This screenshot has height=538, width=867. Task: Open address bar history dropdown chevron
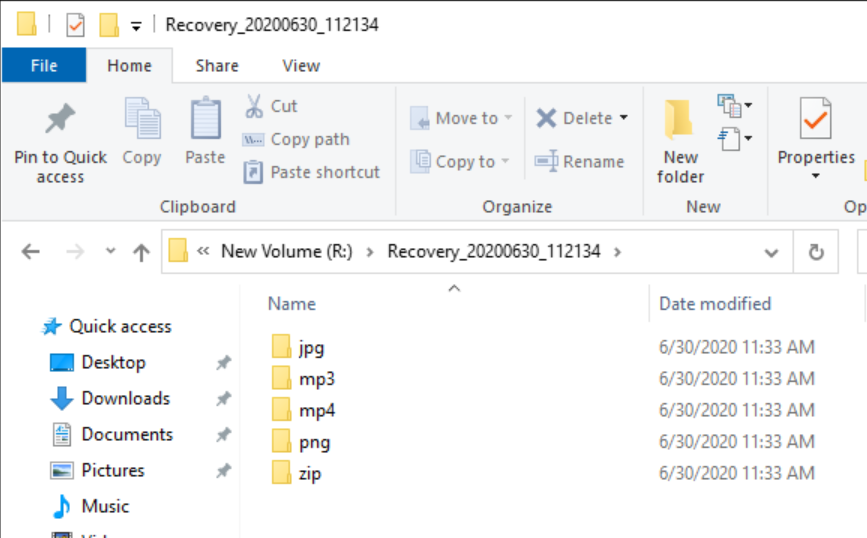(x=771, y=252)
